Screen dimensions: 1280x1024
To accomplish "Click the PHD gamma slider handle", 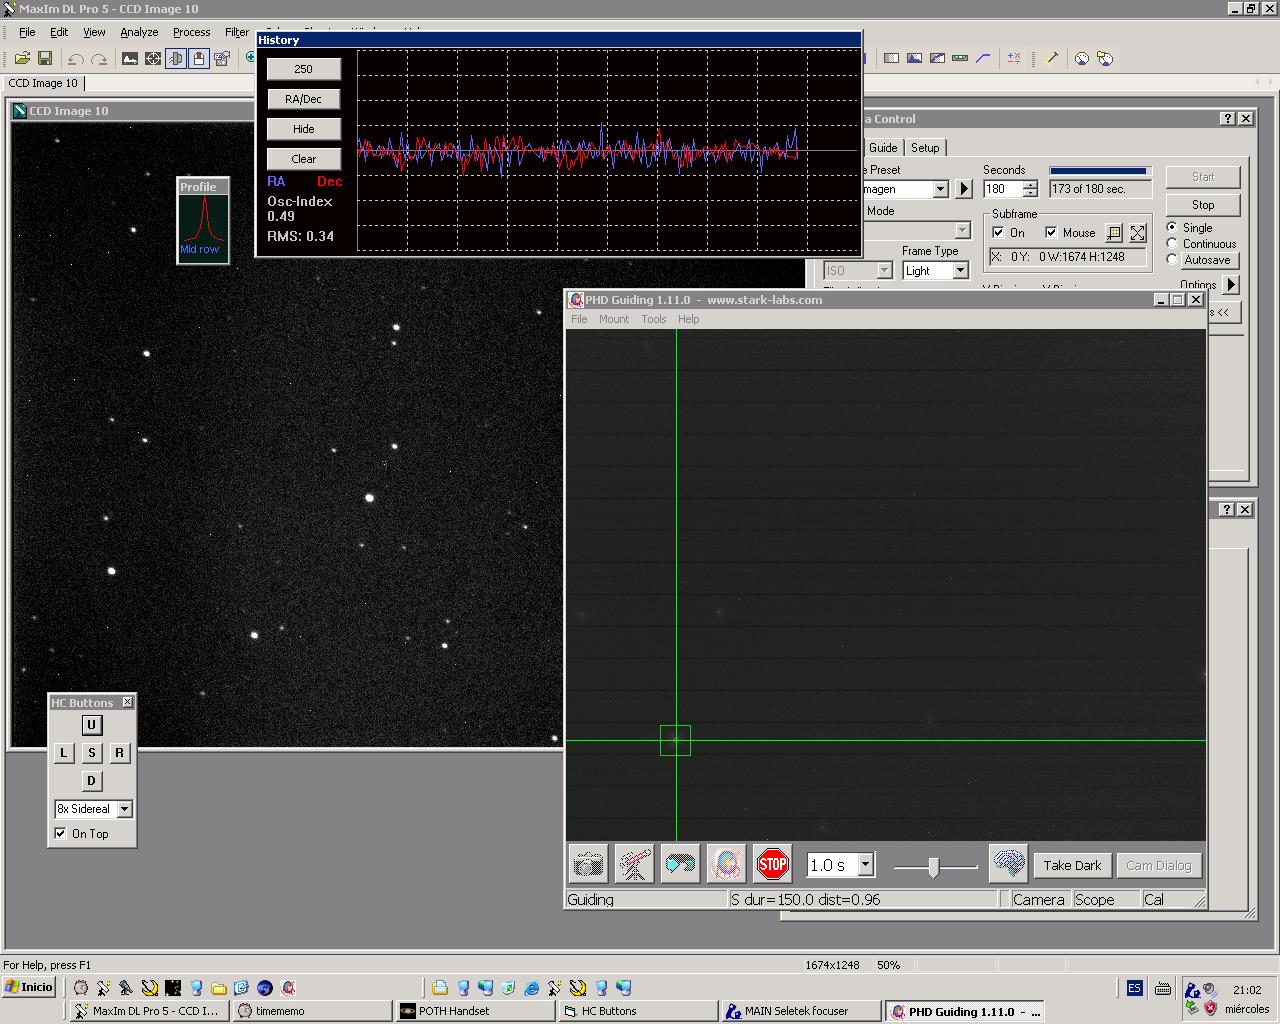I will pyautogui.click(x=933, y=867).
